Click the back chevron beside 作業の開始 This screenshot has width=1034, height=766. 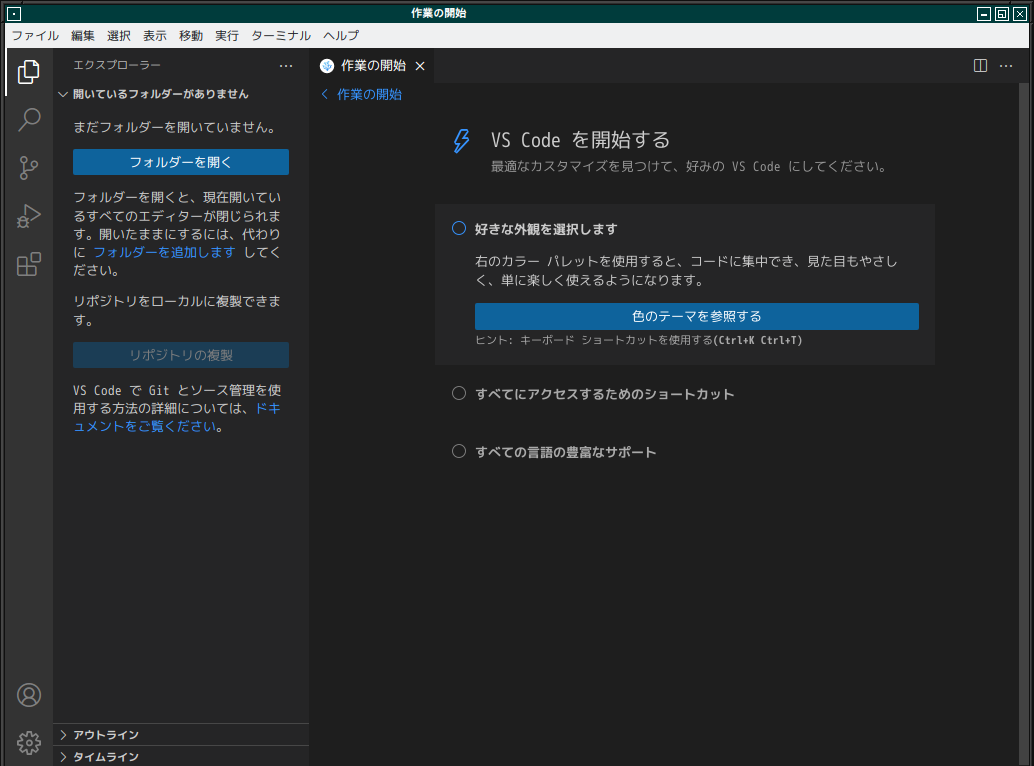[324, 94]
